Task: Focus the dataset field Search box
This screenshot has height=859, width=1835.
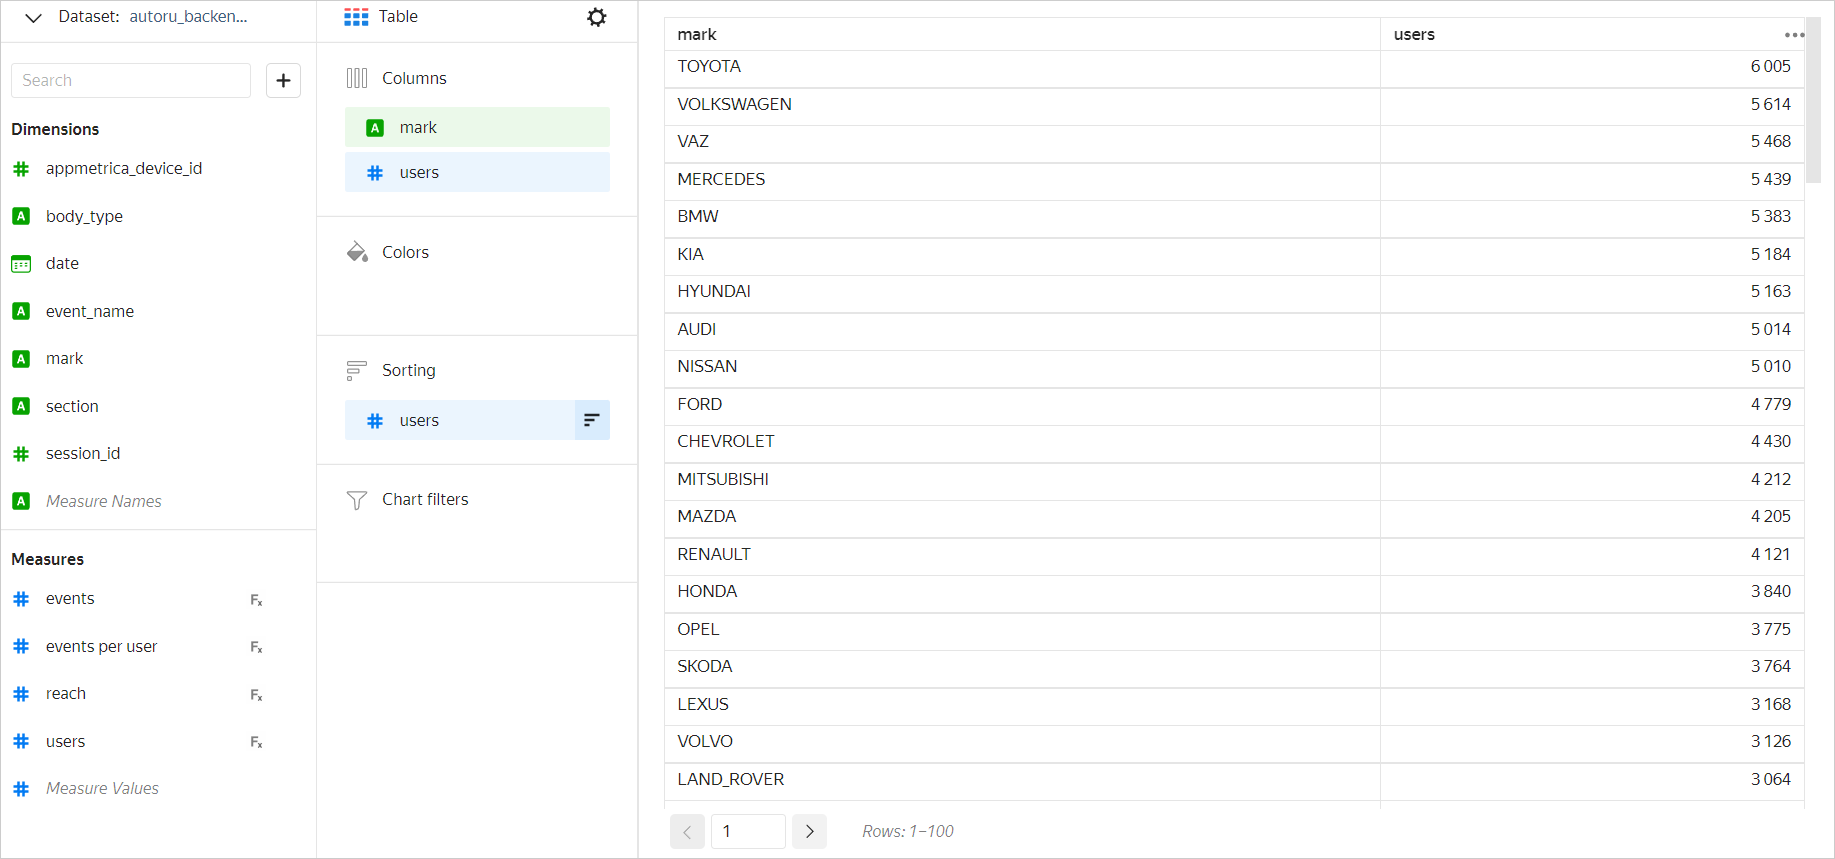Action: (x=131, y=81)
